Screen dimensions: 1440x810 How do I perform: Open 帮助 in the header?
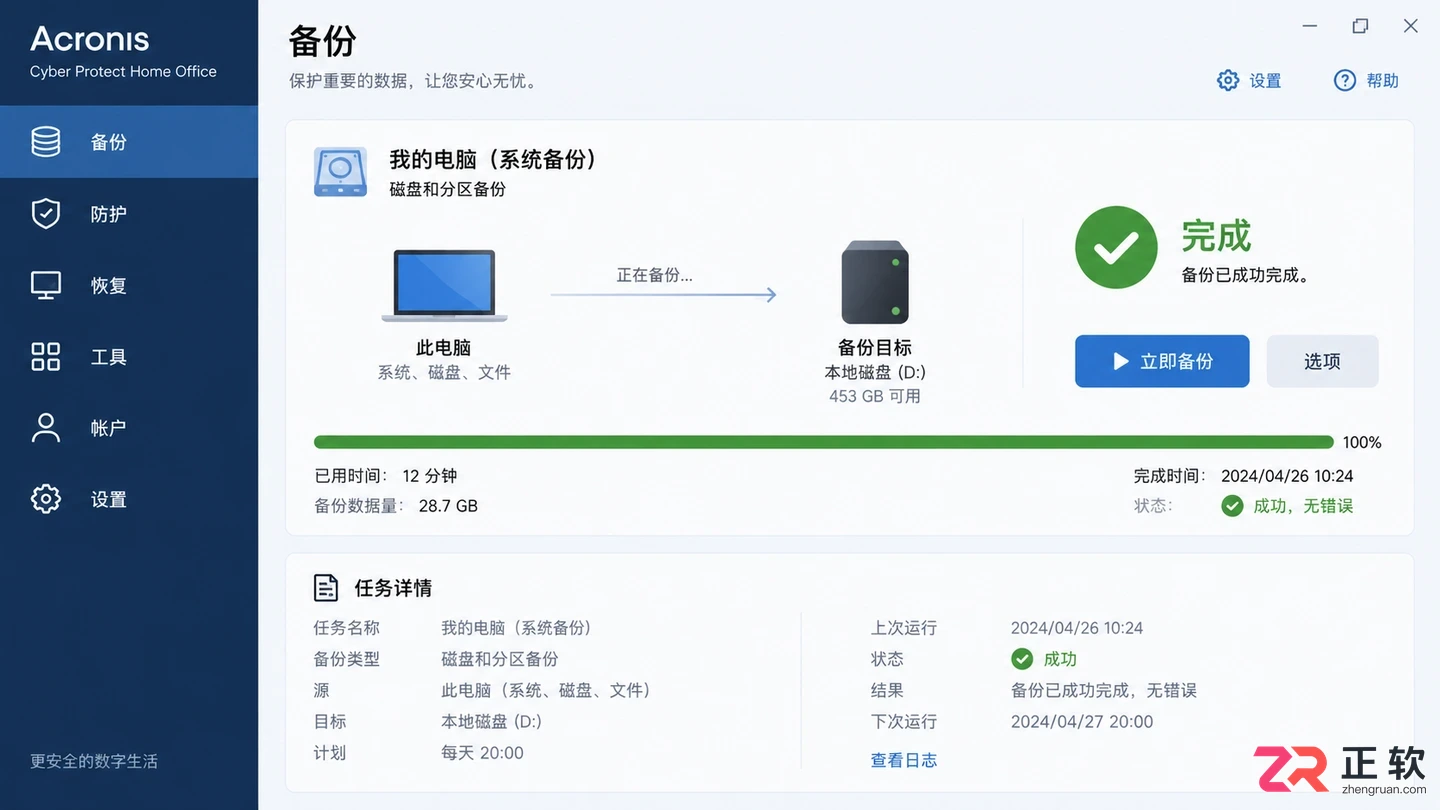coord(1366,81)
